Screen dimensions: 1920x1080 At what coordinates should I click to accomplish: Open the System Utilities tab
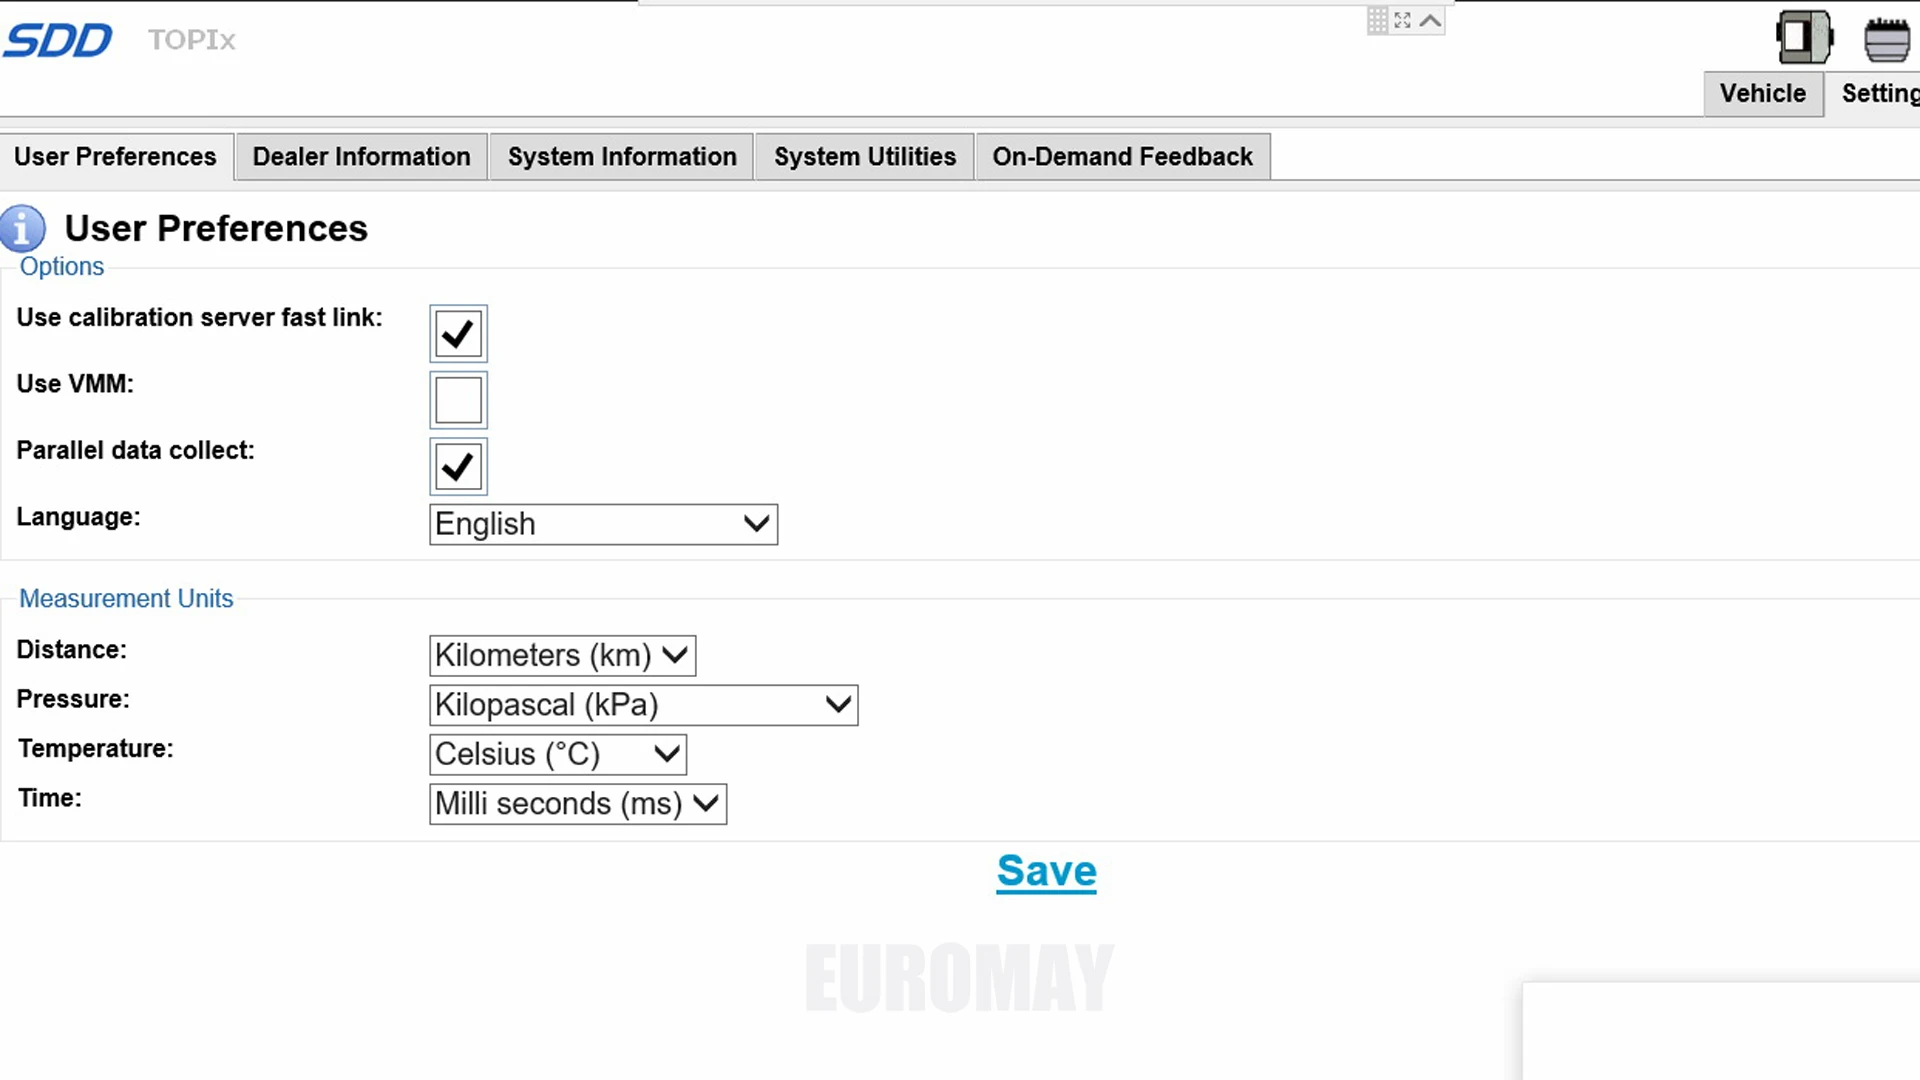coord(864,157)
